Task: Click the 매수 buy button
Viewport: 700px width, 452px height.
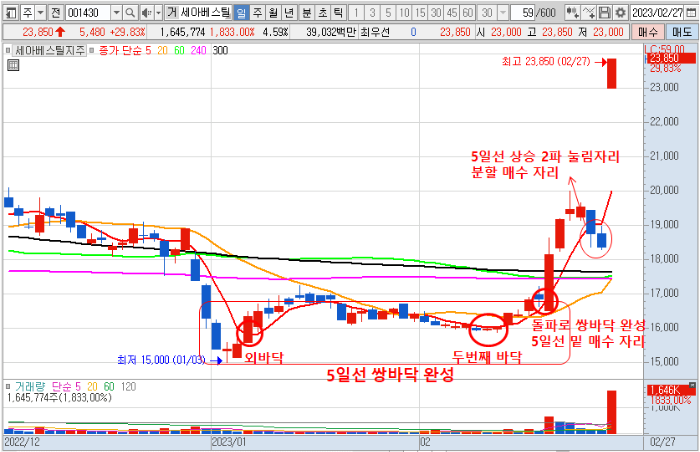Action: coord(647,32)
